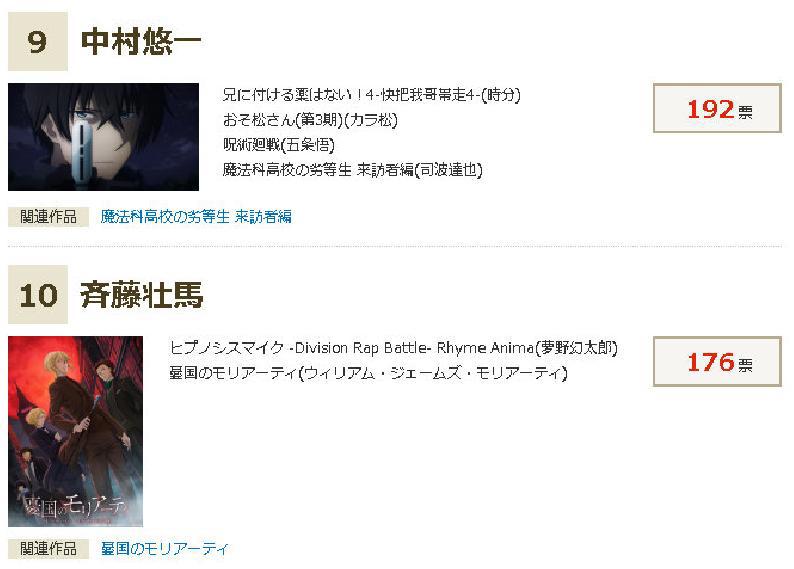This screenshot has width=794, height=569.
Task: Click the 192票 vote count box
Action: coord(717,108)
